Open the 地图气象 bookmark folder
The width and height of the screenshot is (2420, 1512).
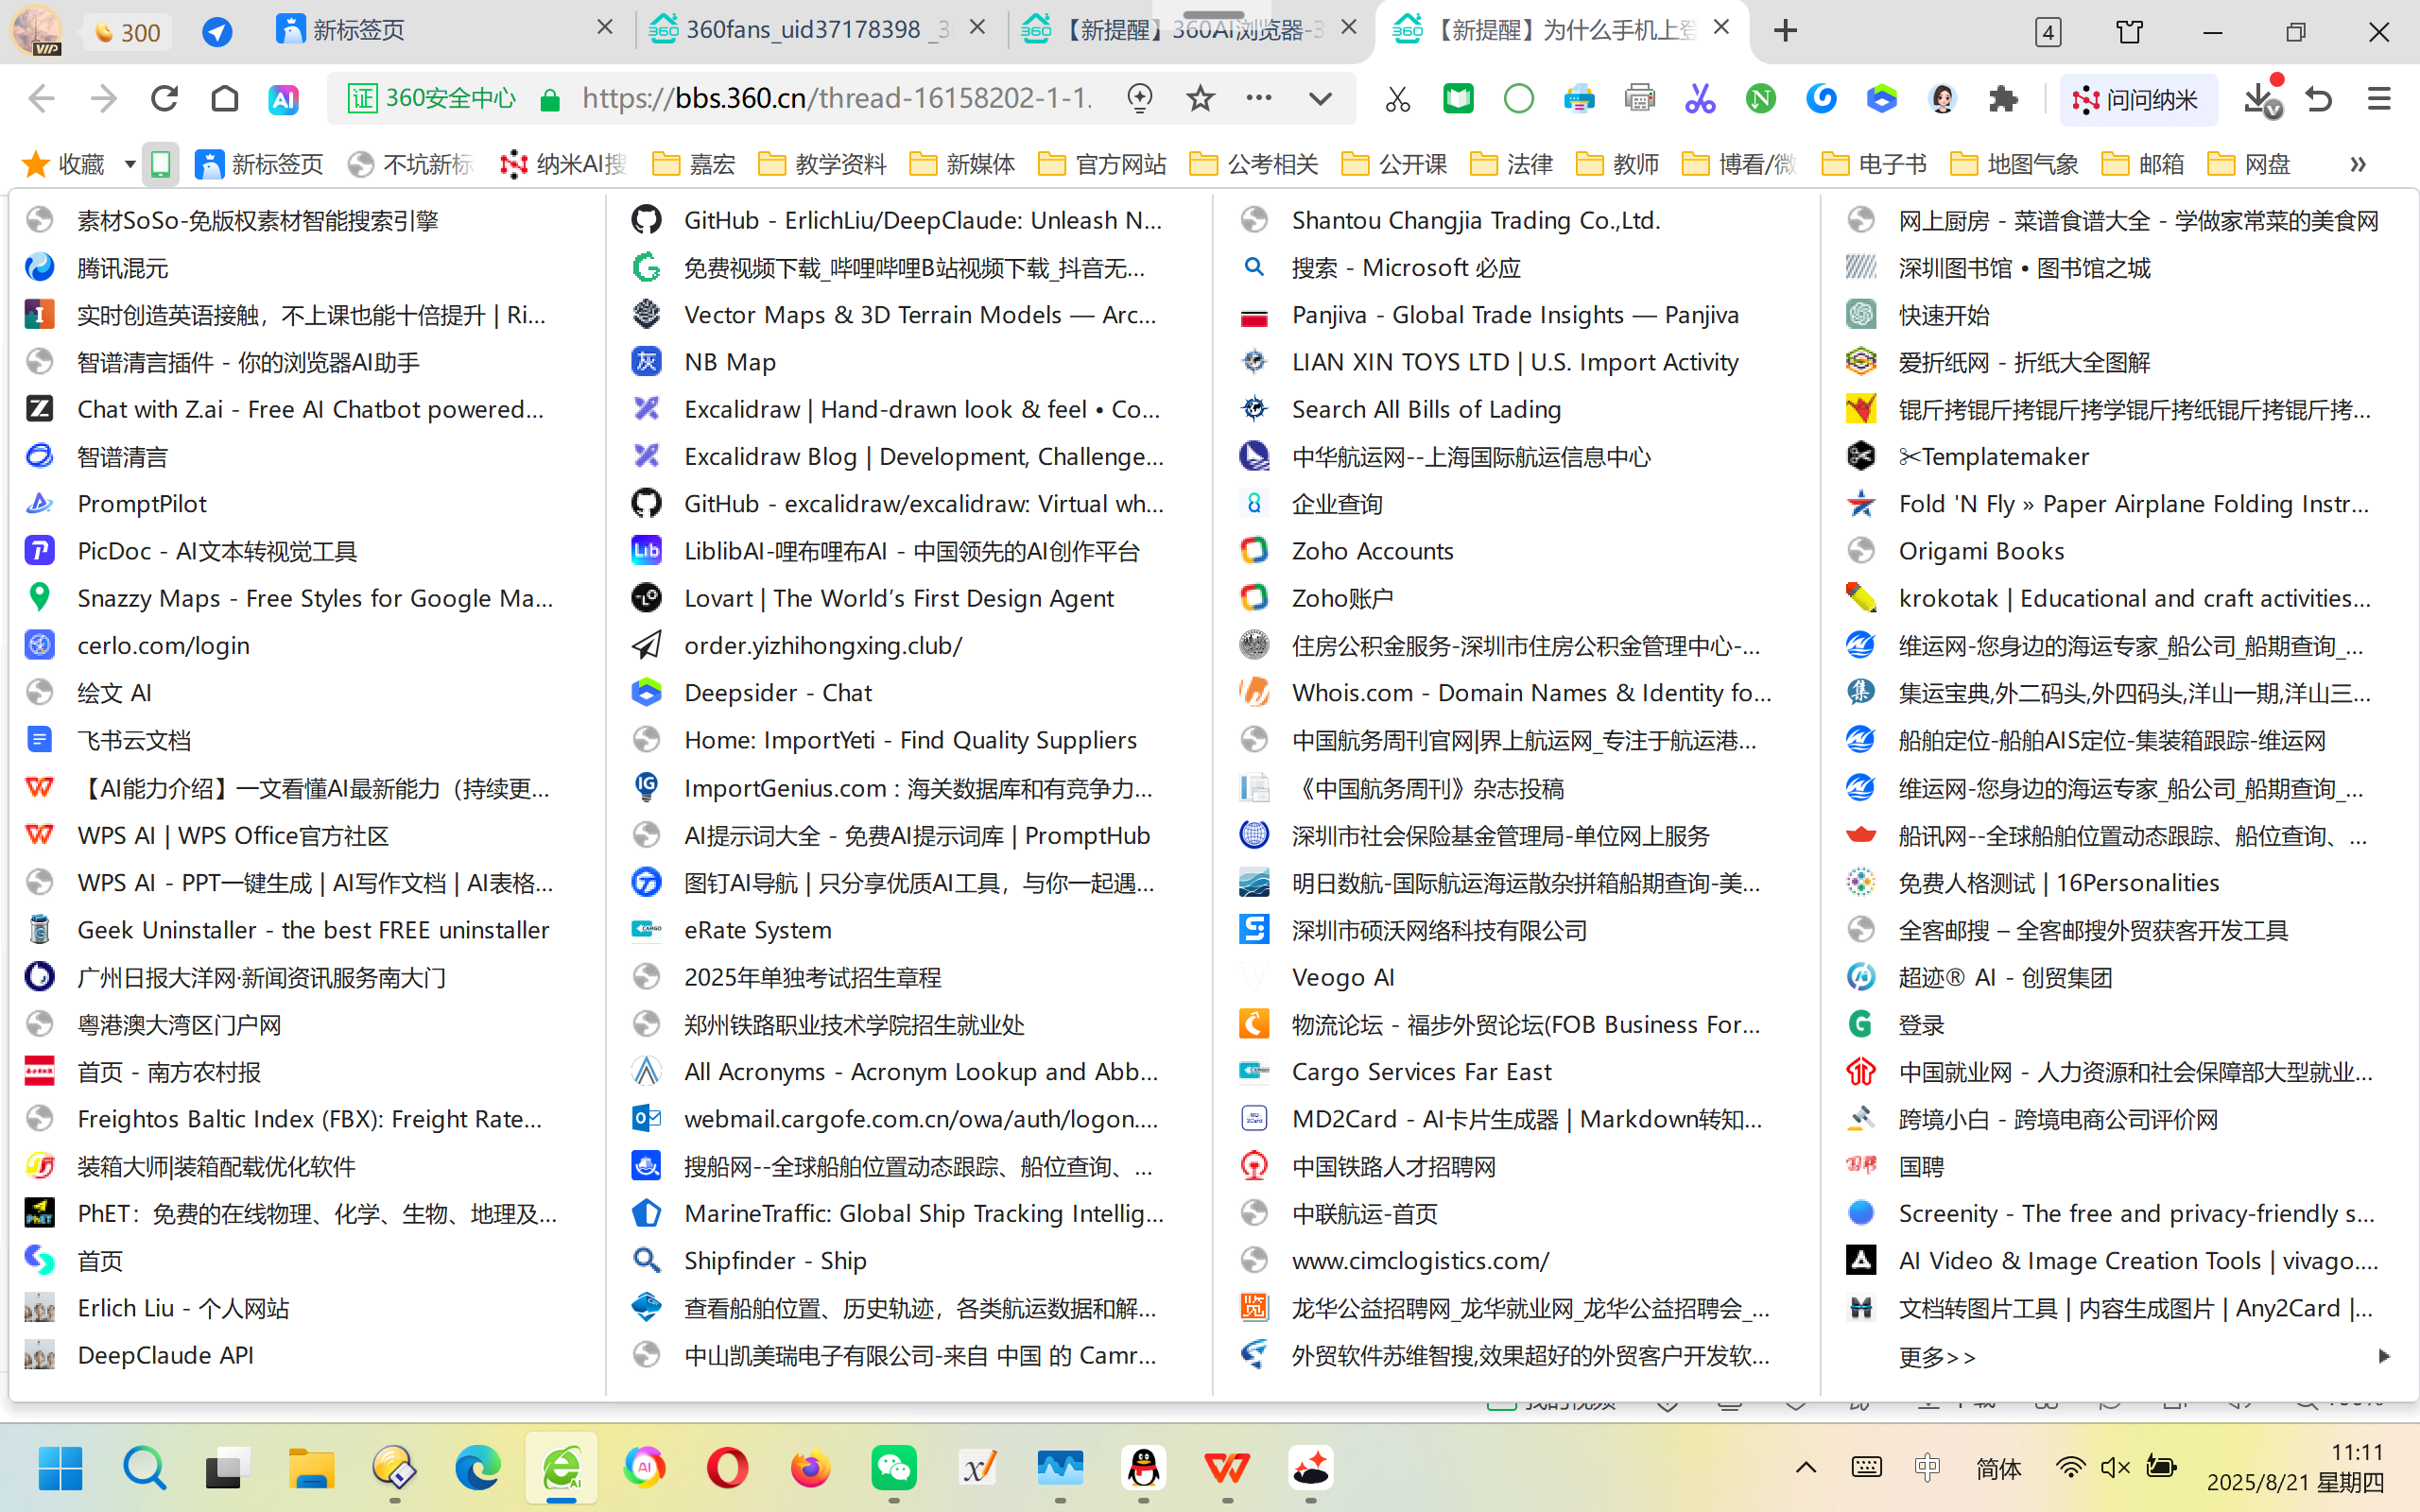[x=2015, y=164]
